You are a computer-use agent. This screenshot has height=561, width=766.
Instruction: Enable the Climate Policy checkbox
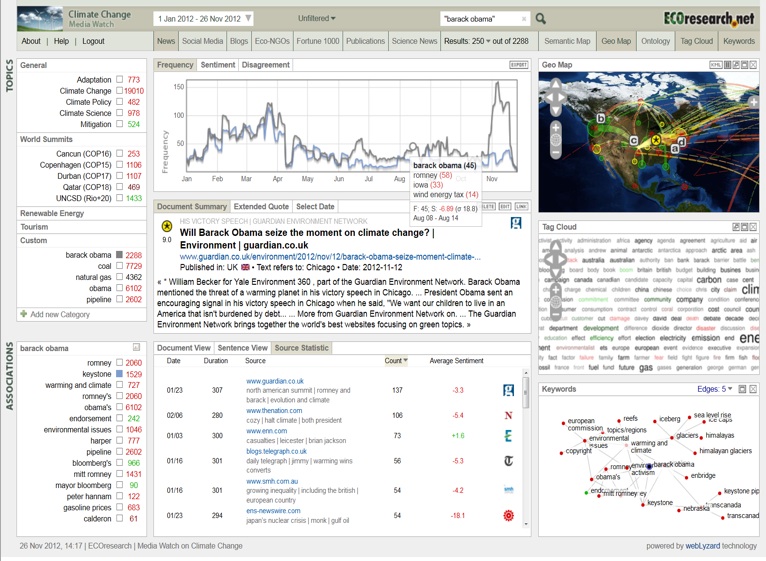click(120, 102)
